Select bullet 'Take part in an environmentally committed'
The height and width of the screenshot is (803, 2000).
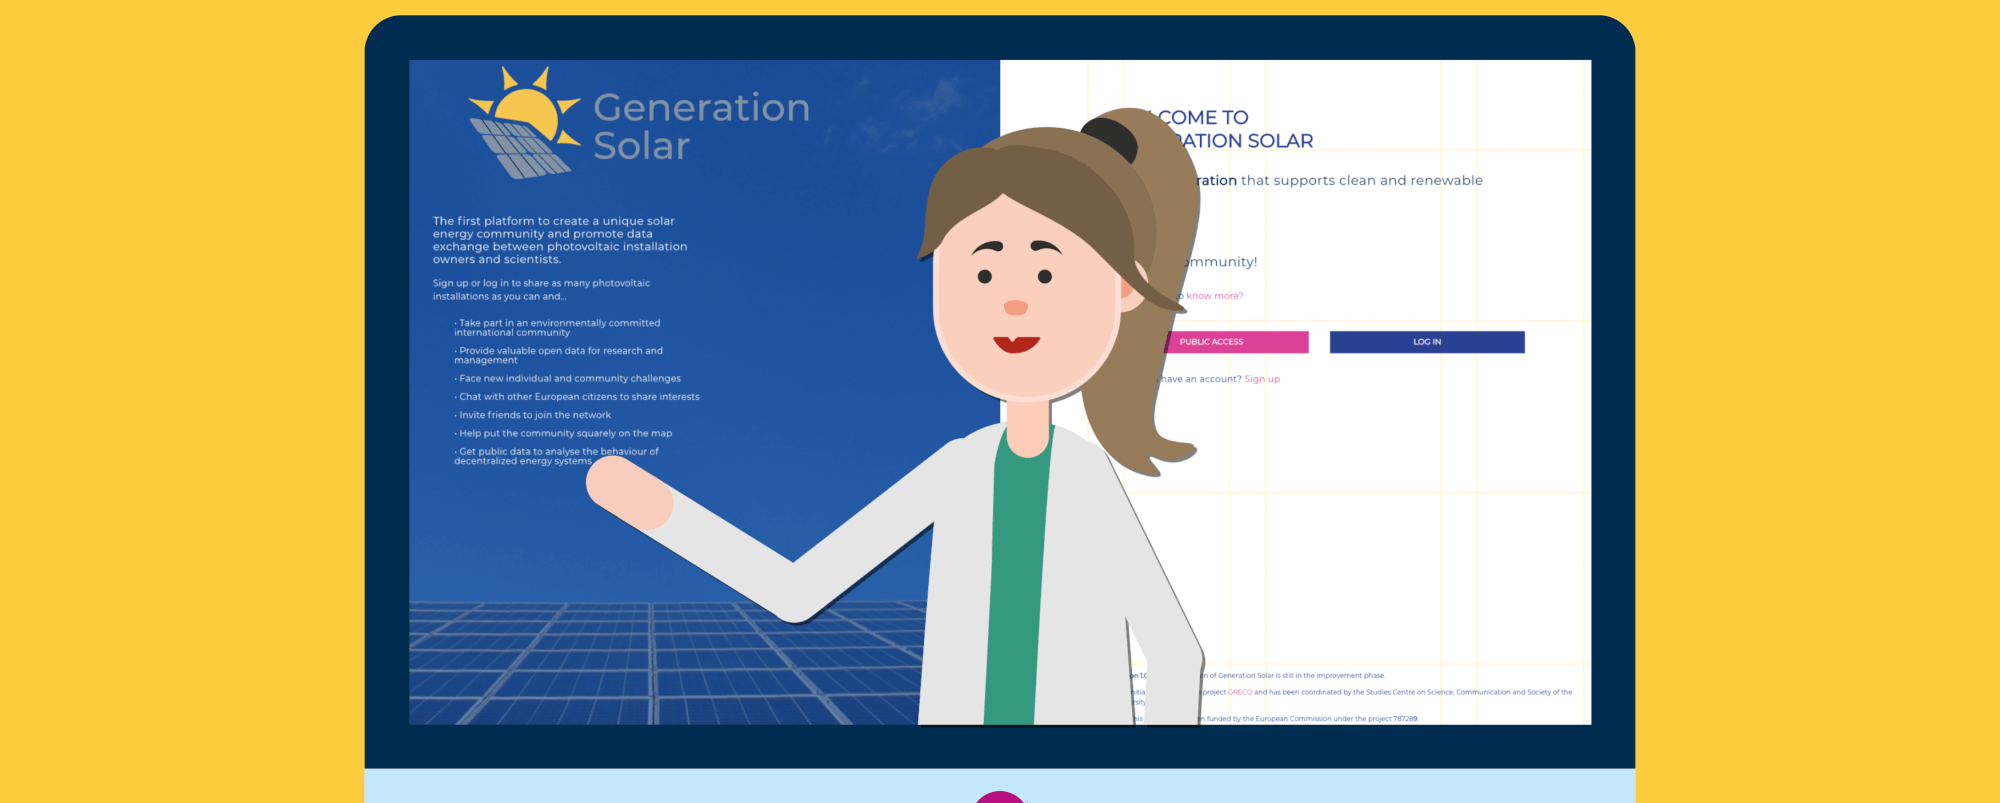557,328
